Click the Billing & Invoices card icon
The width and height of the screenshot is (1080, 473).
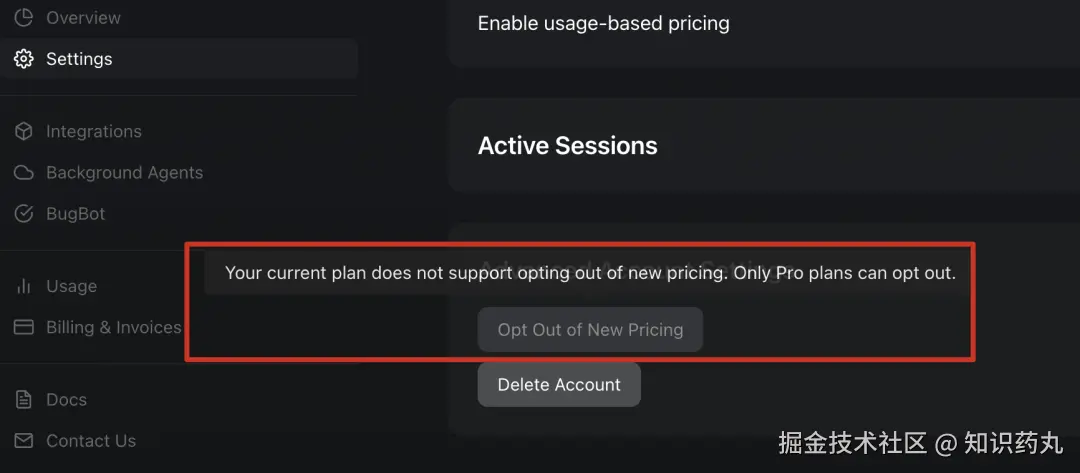point(24,327)
